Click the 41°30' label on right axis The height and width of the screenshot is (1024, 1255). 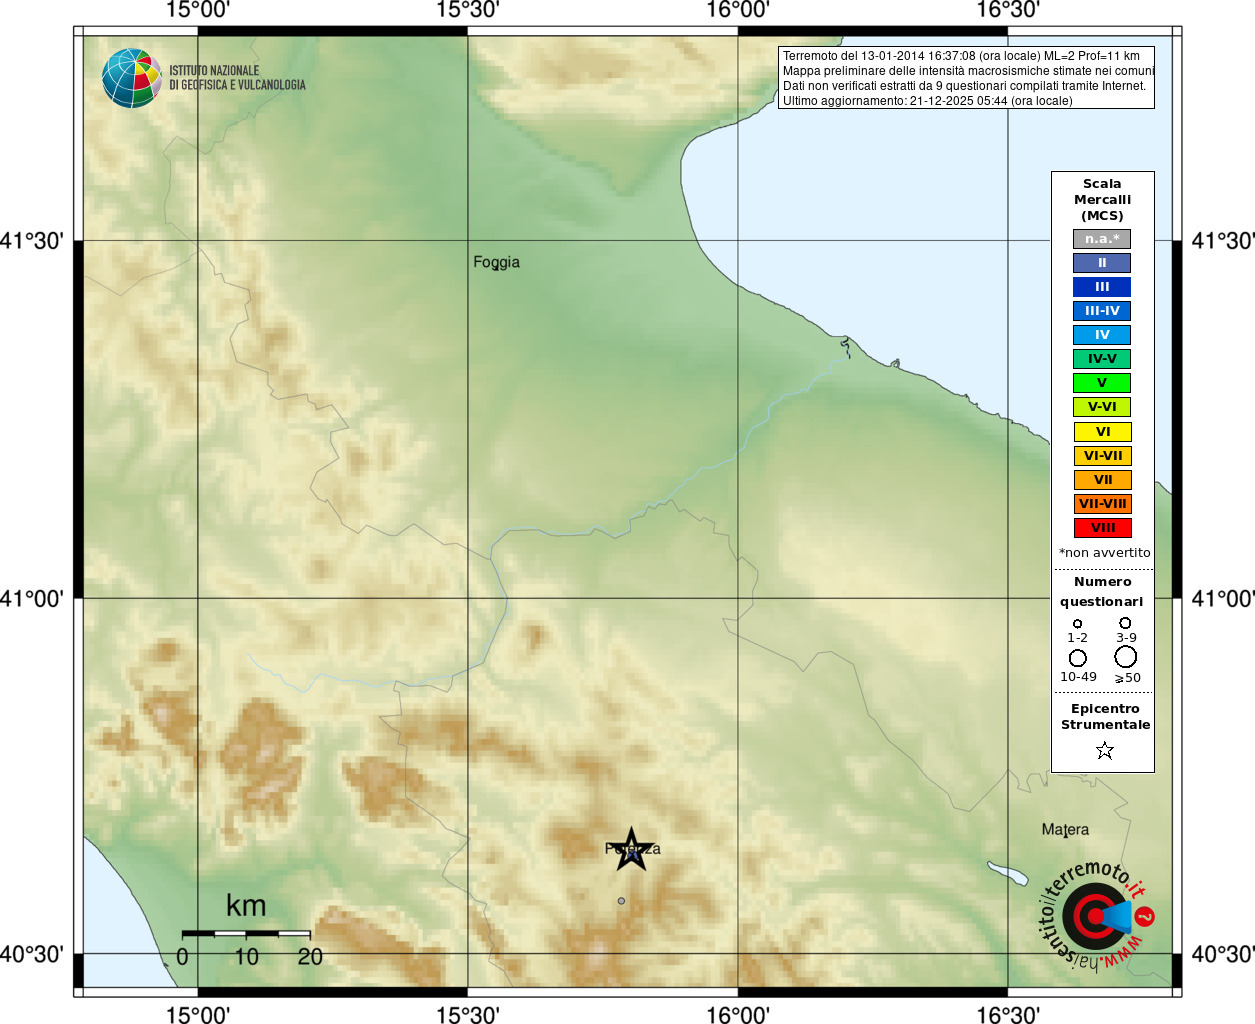(x=1223, y=241)
